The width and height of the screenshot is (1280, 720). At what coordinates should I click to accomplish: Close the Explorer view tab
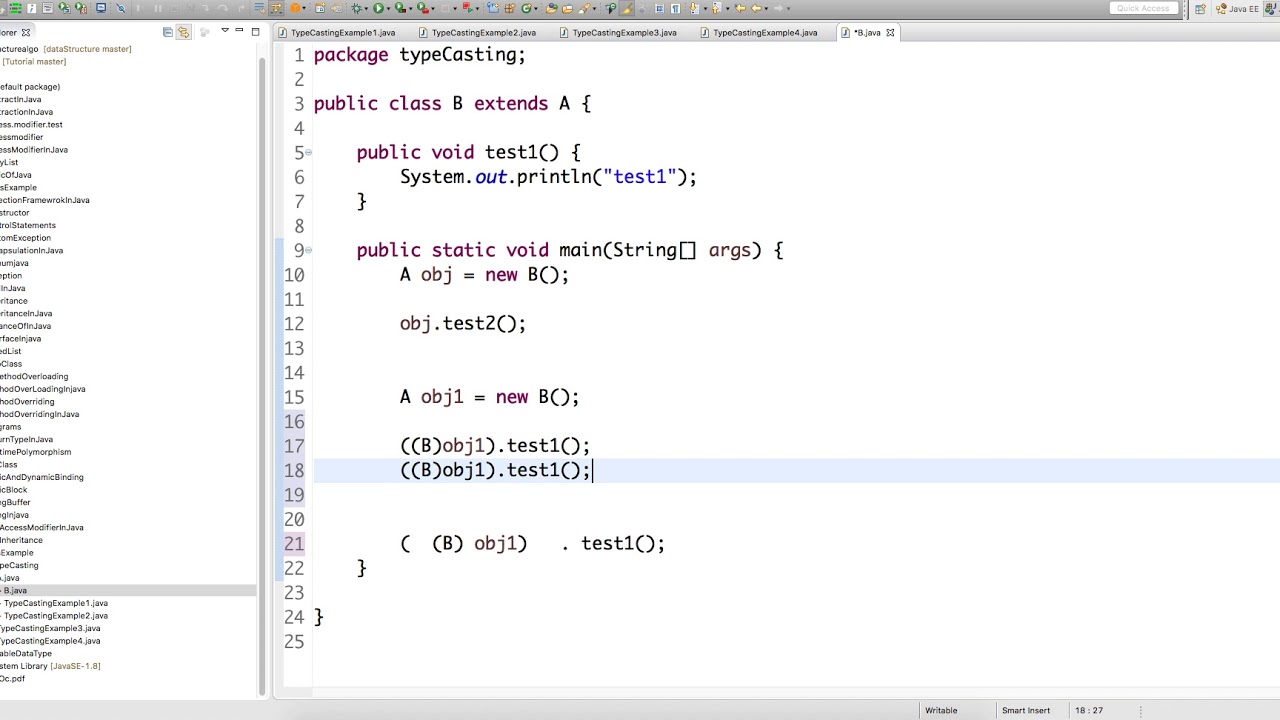coord(26,32)
